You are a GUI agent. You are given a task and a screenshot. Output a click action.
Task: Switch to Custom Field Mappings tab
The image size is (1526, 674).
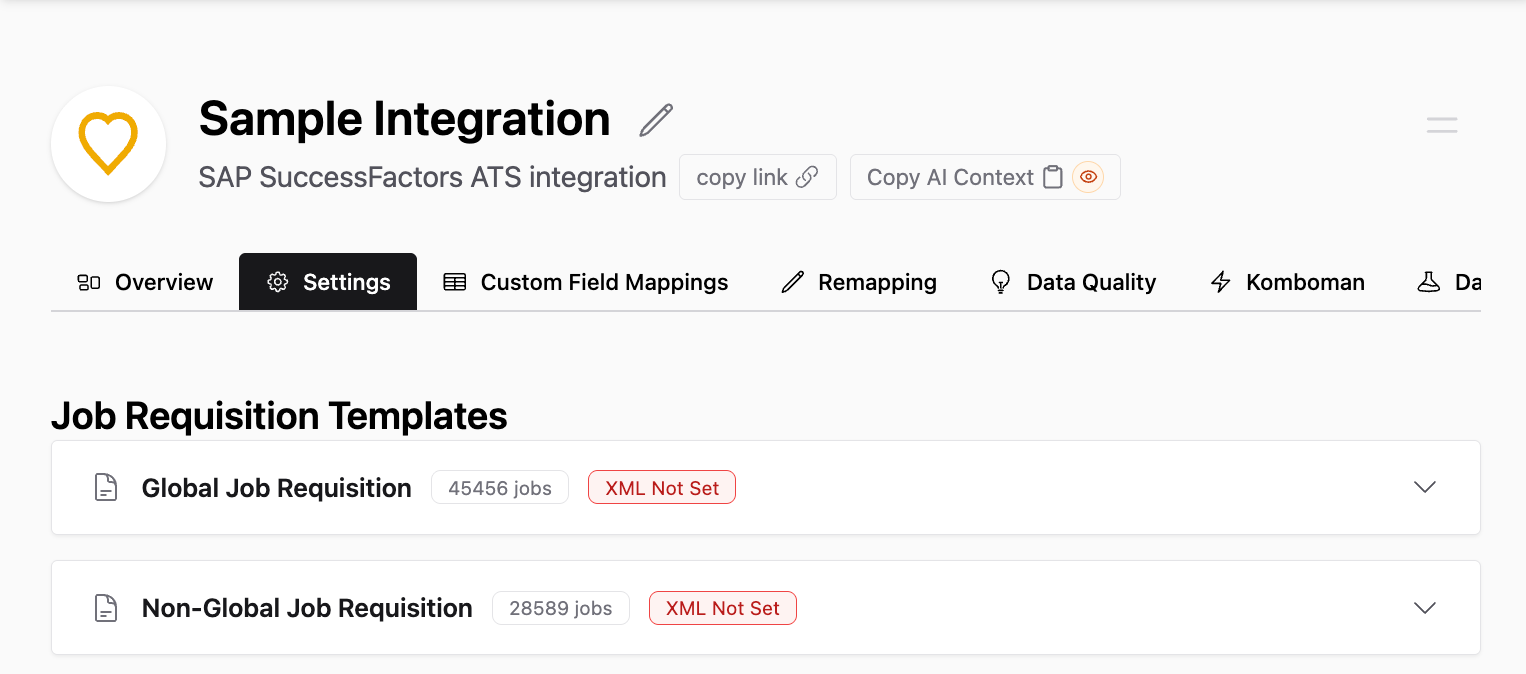[x=585, y=282]
